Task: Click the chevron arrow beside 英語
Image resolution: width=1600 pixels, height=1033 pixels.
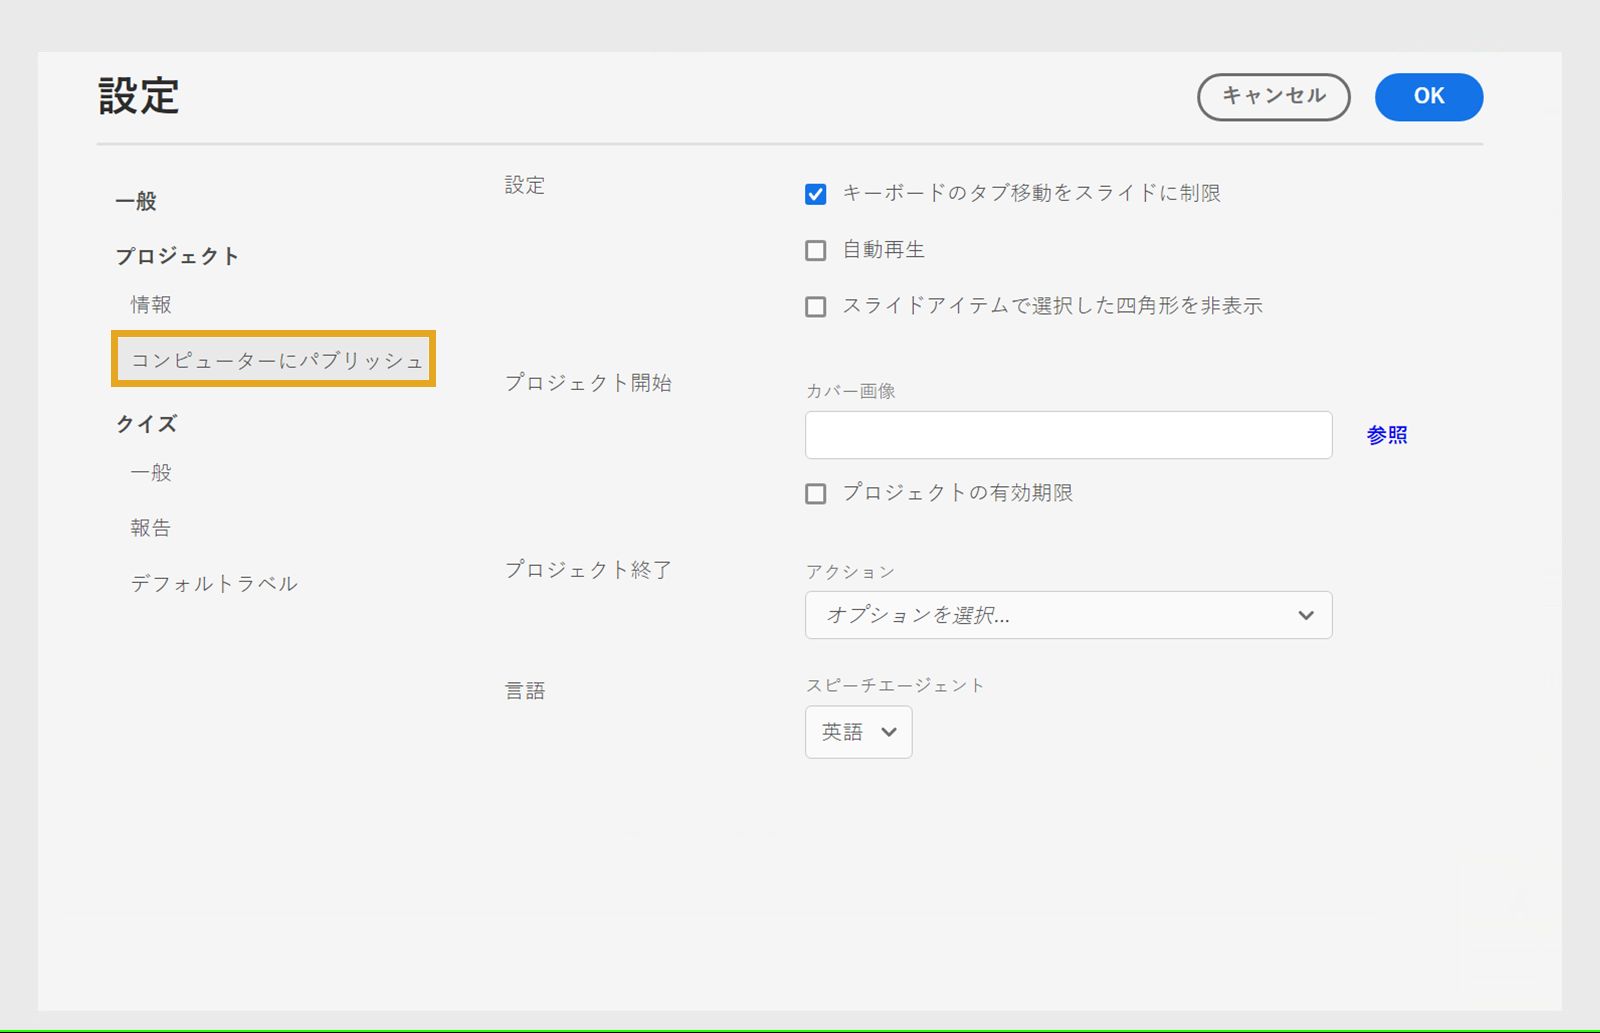Action: click(889, 732)
